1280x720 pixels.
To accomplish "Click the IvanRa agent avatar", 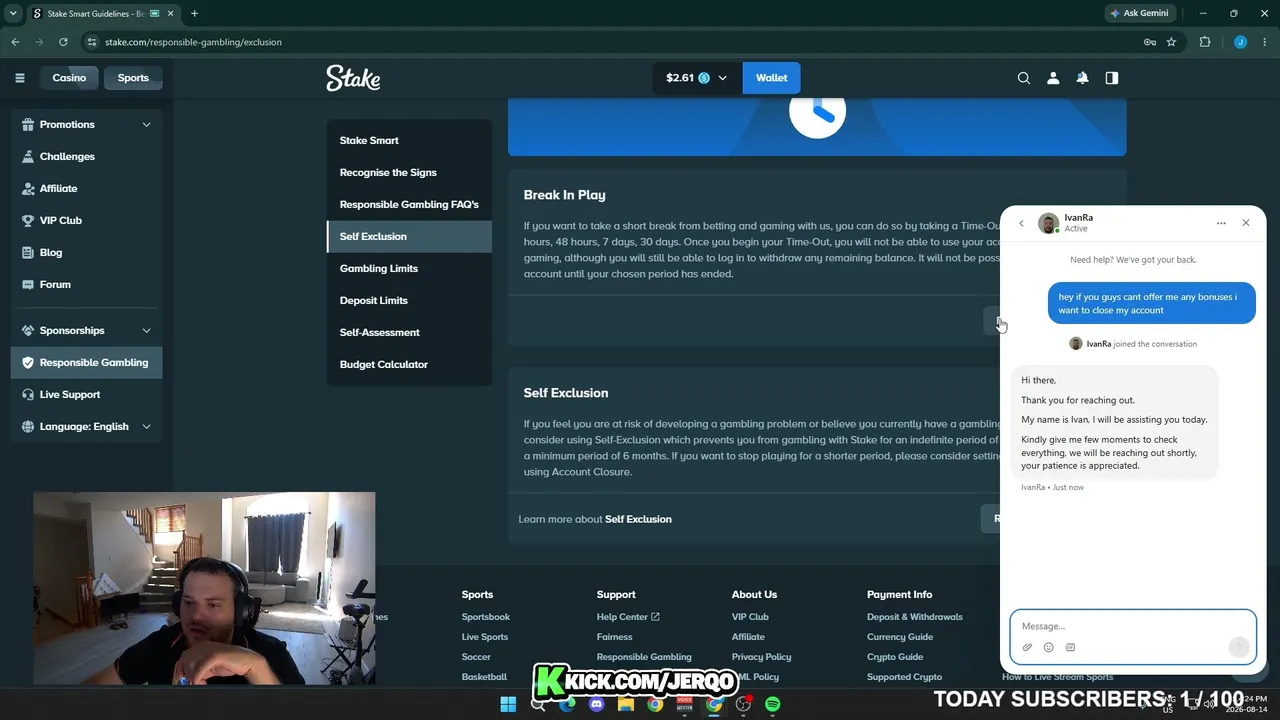I will click(1048, 223).
